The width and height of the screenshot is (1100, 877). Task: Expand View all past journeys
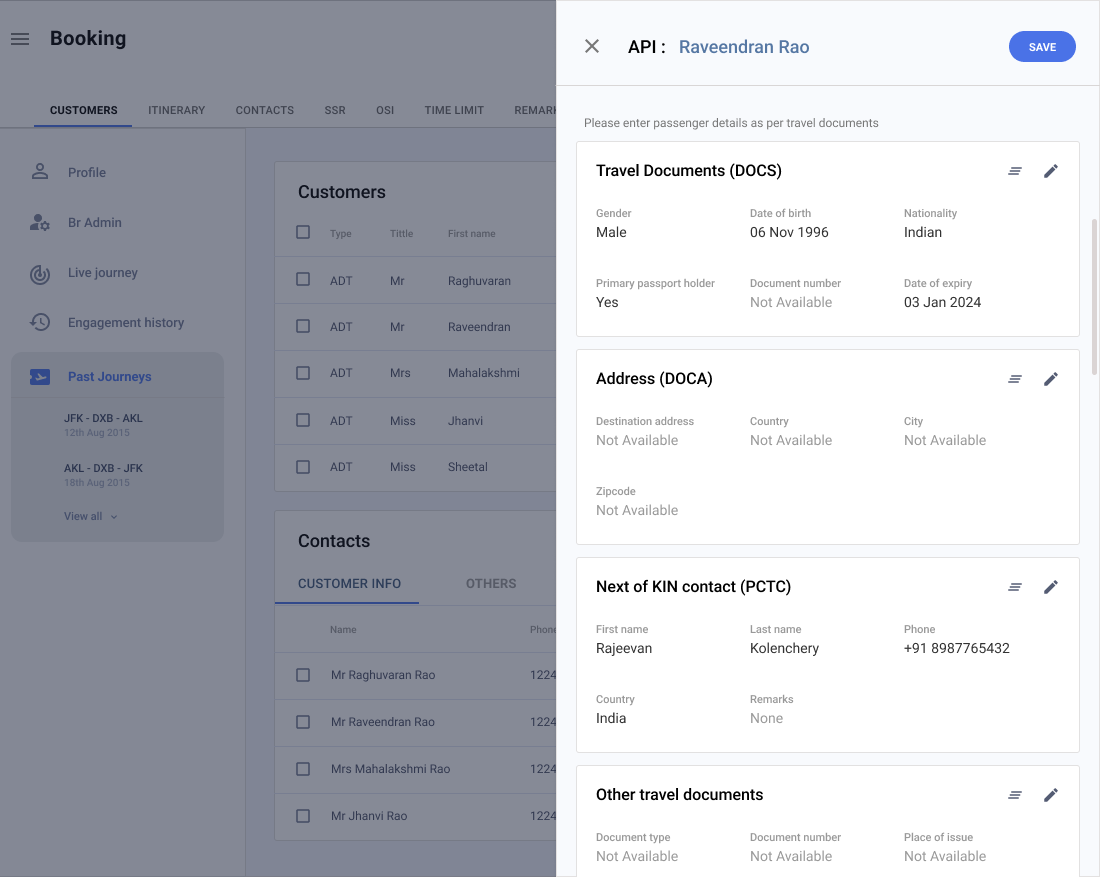tap(91, 516)
